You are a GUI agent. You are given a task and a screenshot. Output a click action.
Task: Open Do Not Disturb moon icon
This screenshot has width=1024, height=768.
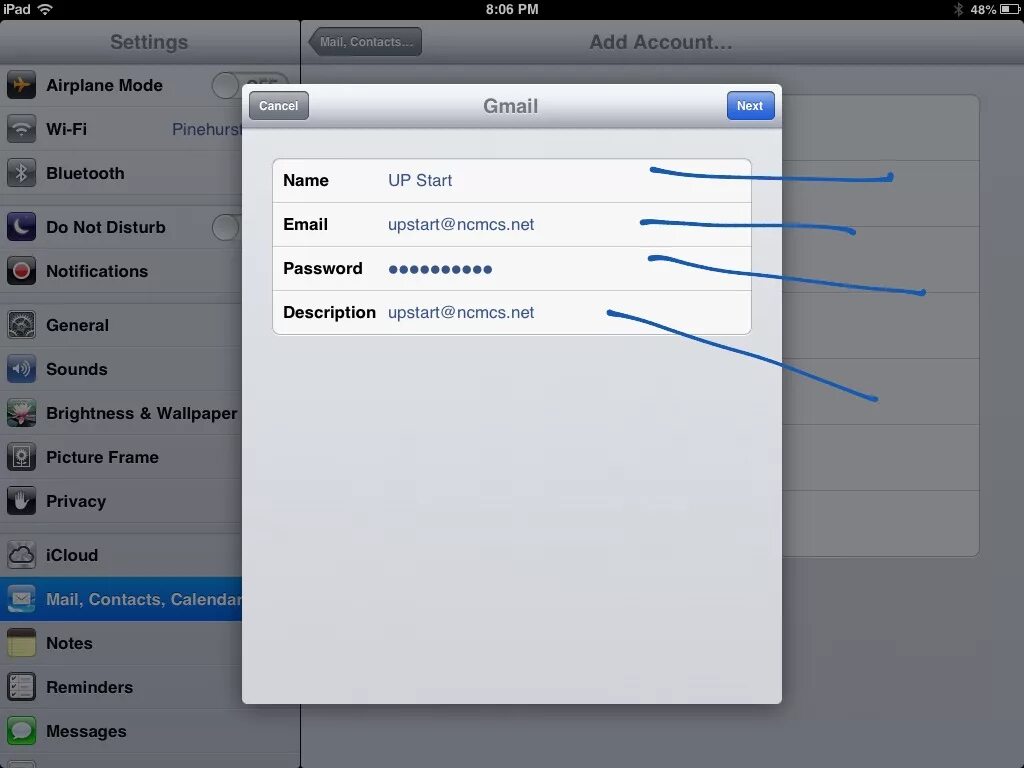[21, 227]
